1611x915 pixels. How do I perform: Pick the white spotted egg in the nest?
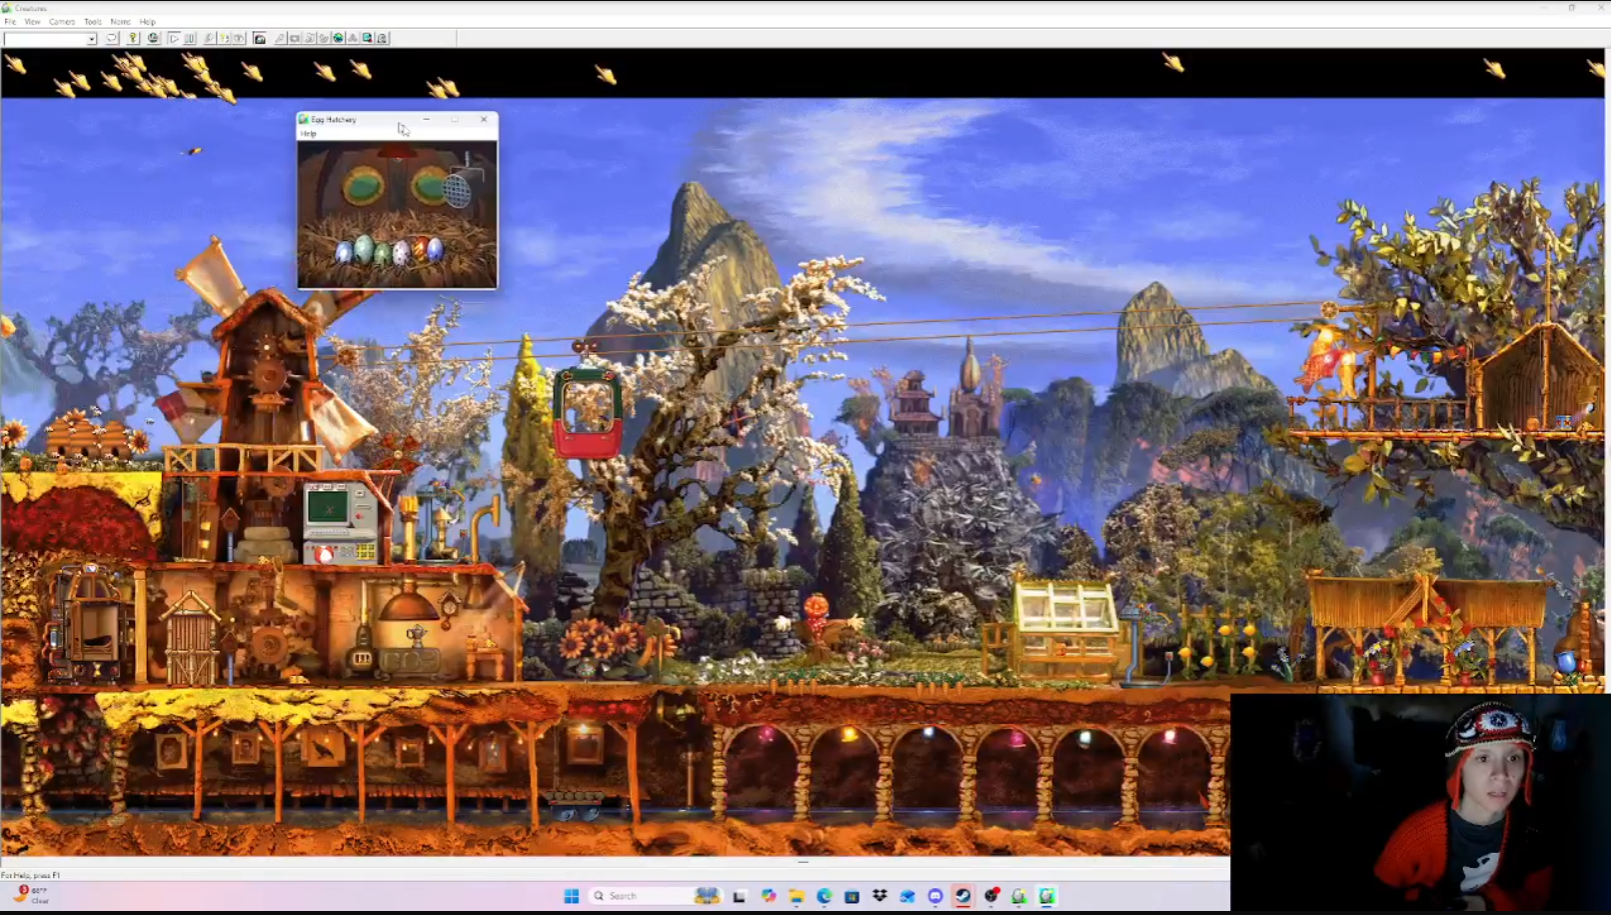(402, 252)
